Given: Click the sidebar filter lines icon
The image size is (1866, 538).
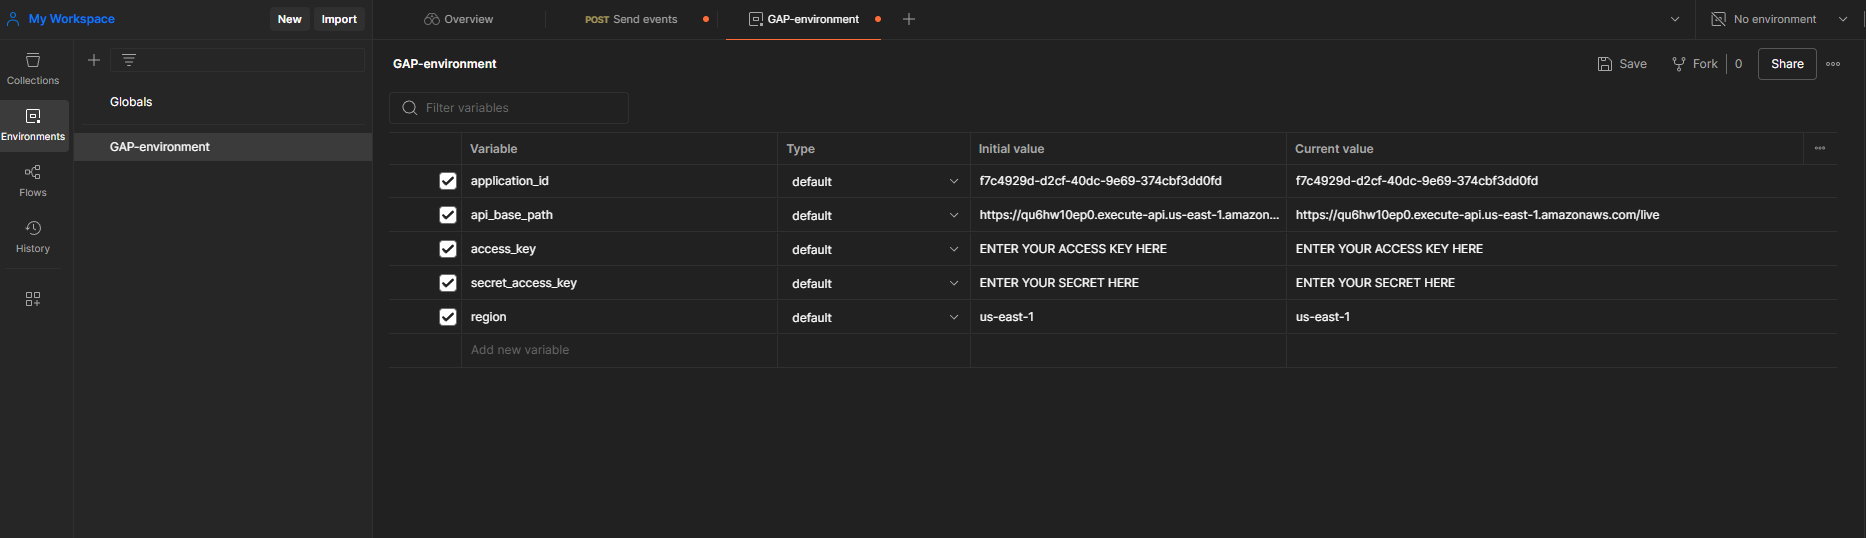Looking at the screenshot, I should tap(129, 60).
